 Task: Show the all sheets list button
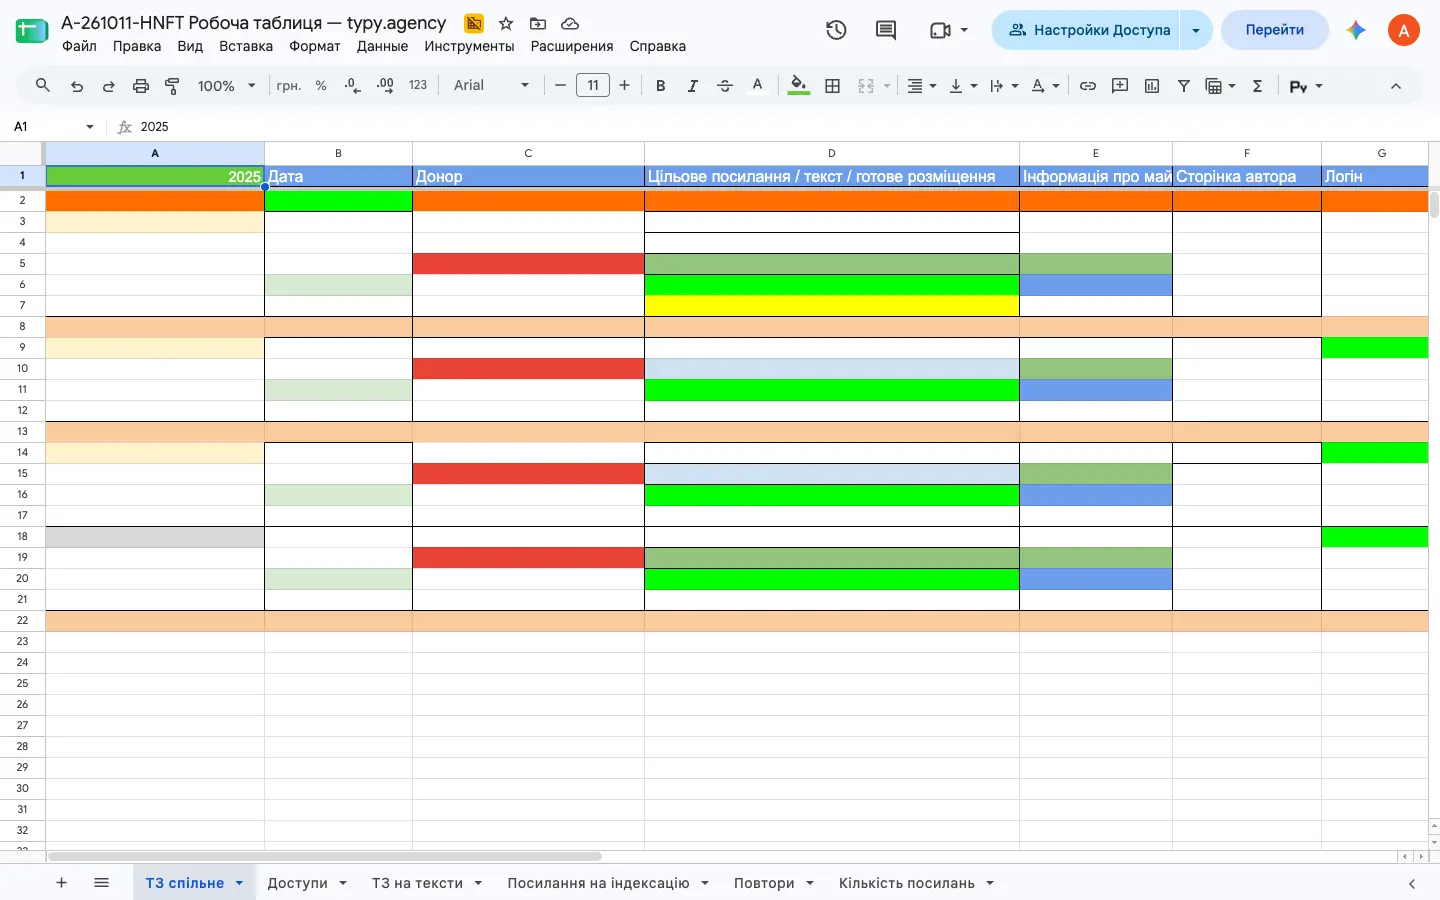101,883
